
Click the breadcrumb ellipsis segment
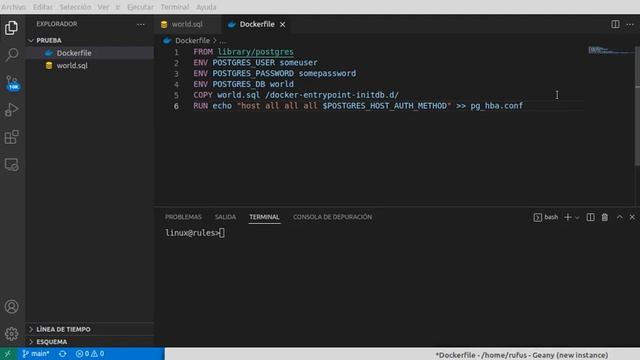(222, 41)
